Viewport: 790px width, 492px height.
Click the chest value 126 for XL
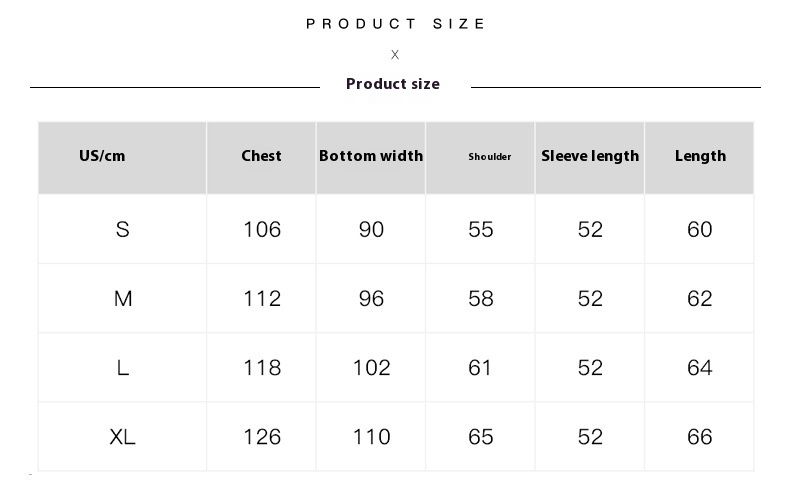click(262, 437)
